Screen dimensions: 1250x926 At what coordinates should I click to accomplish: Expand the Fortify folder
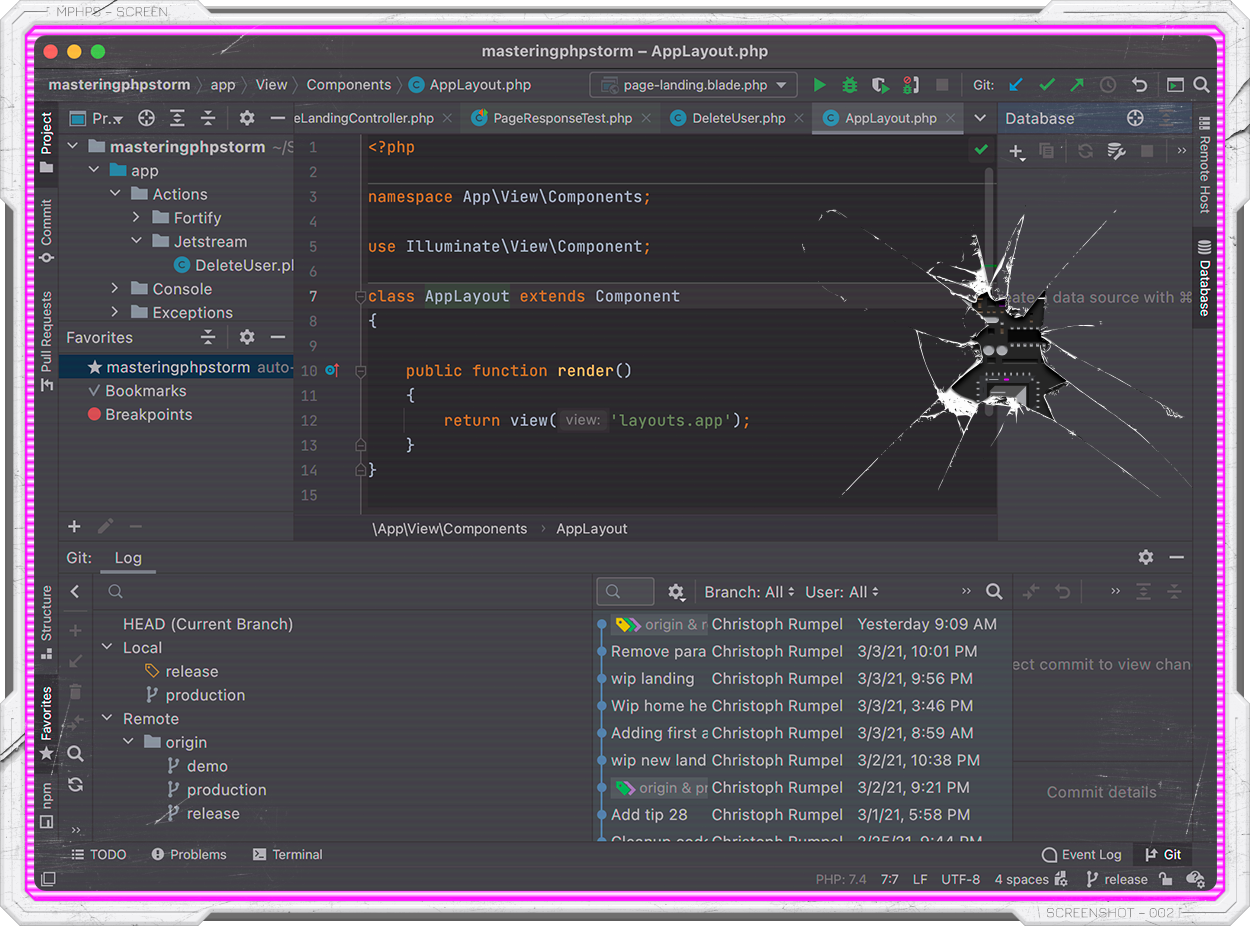(136, 217)
